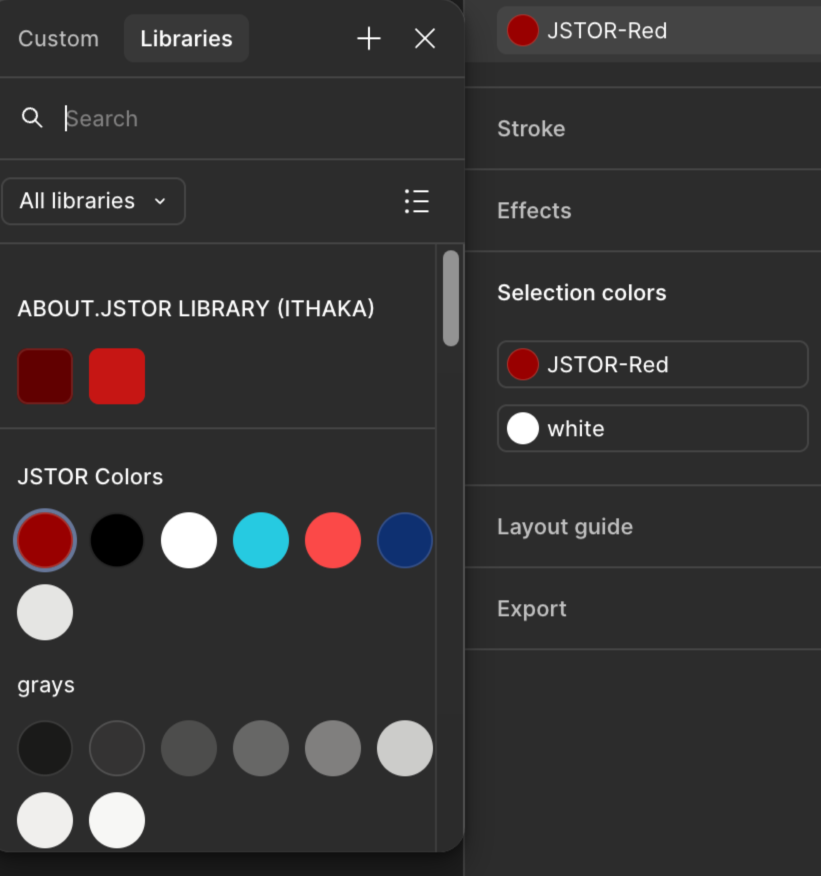Image resolution: width=821 pixels, height=876 pixels.
Task: Click the plus icon to create style
Action: (369, 39)
